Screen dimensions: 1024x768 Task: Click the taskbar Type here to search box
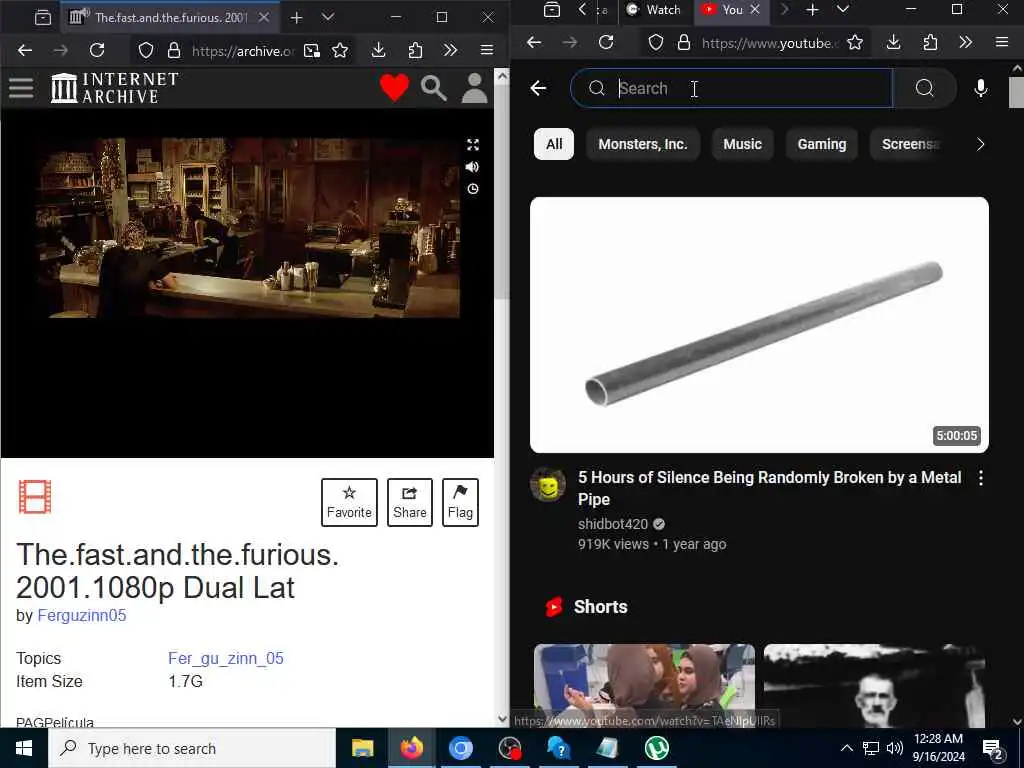(x=192, y=748)
